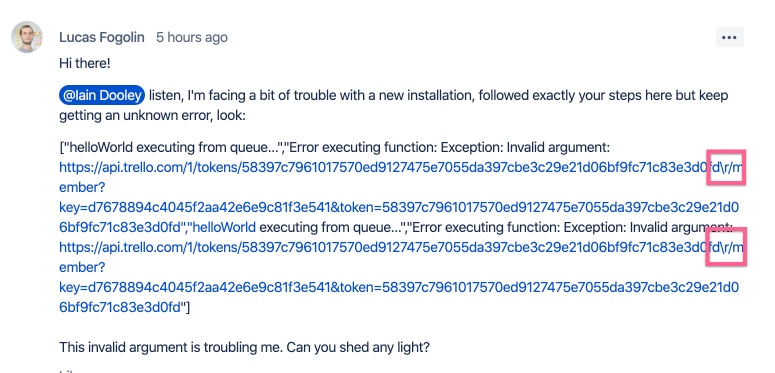The width and height of the screenshot is (775, 373).
Task: Click the "Can you shed any light?" sentence
Action: click(x=358, y=347)
